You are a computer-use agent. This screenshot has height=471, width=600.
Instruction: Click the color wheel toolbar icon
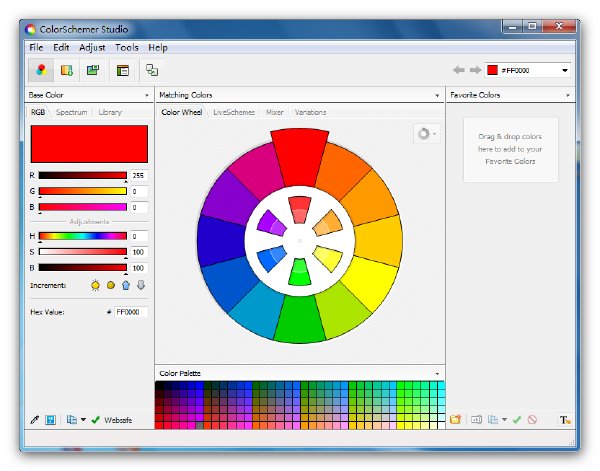pos(41,70)
